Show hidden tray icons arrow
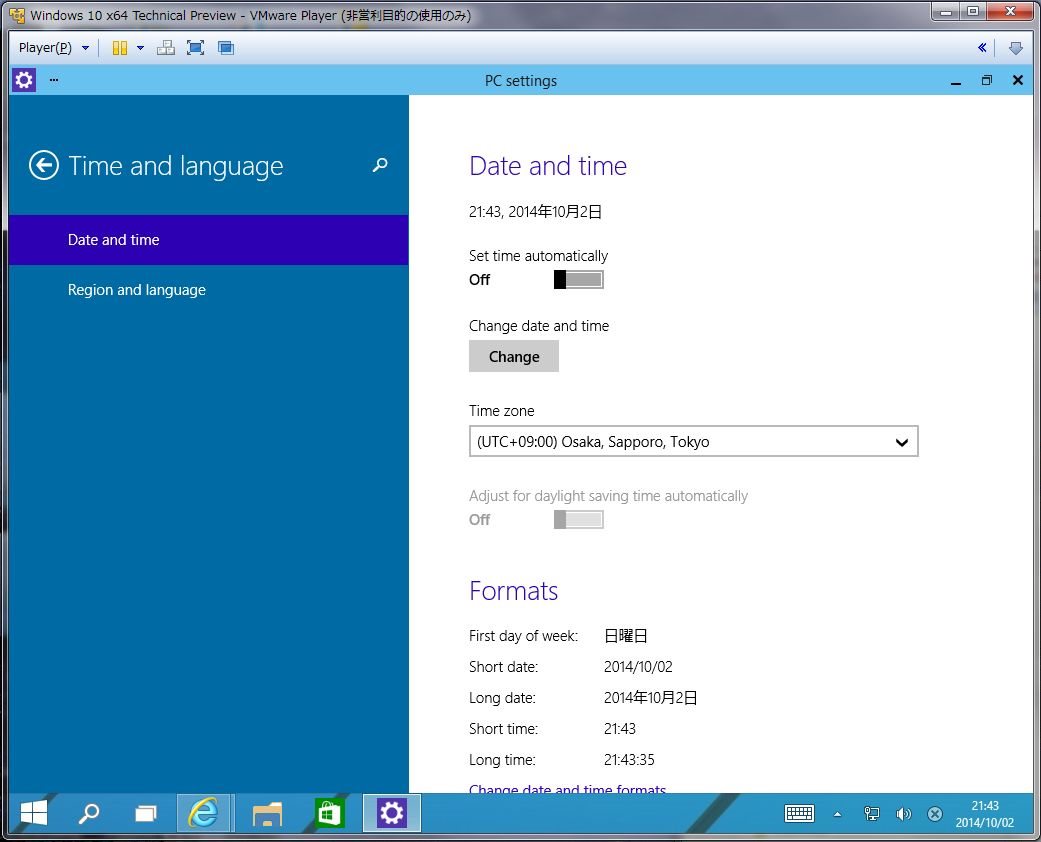 (x=837, y=814)
